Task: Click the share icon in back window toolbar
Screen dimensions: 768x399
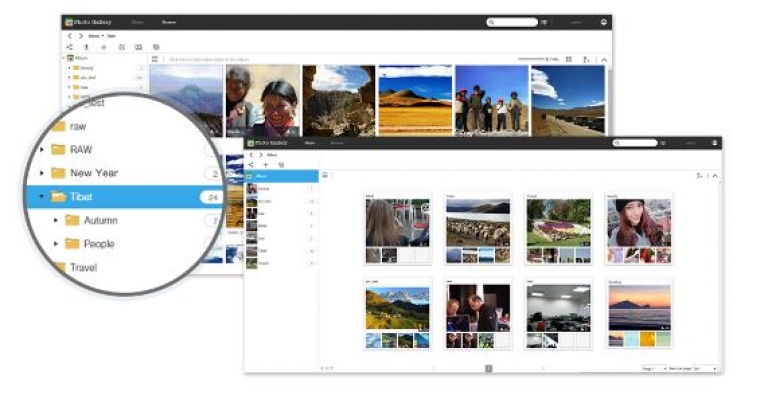Action: pyautogui.click(x=70, y=47)
